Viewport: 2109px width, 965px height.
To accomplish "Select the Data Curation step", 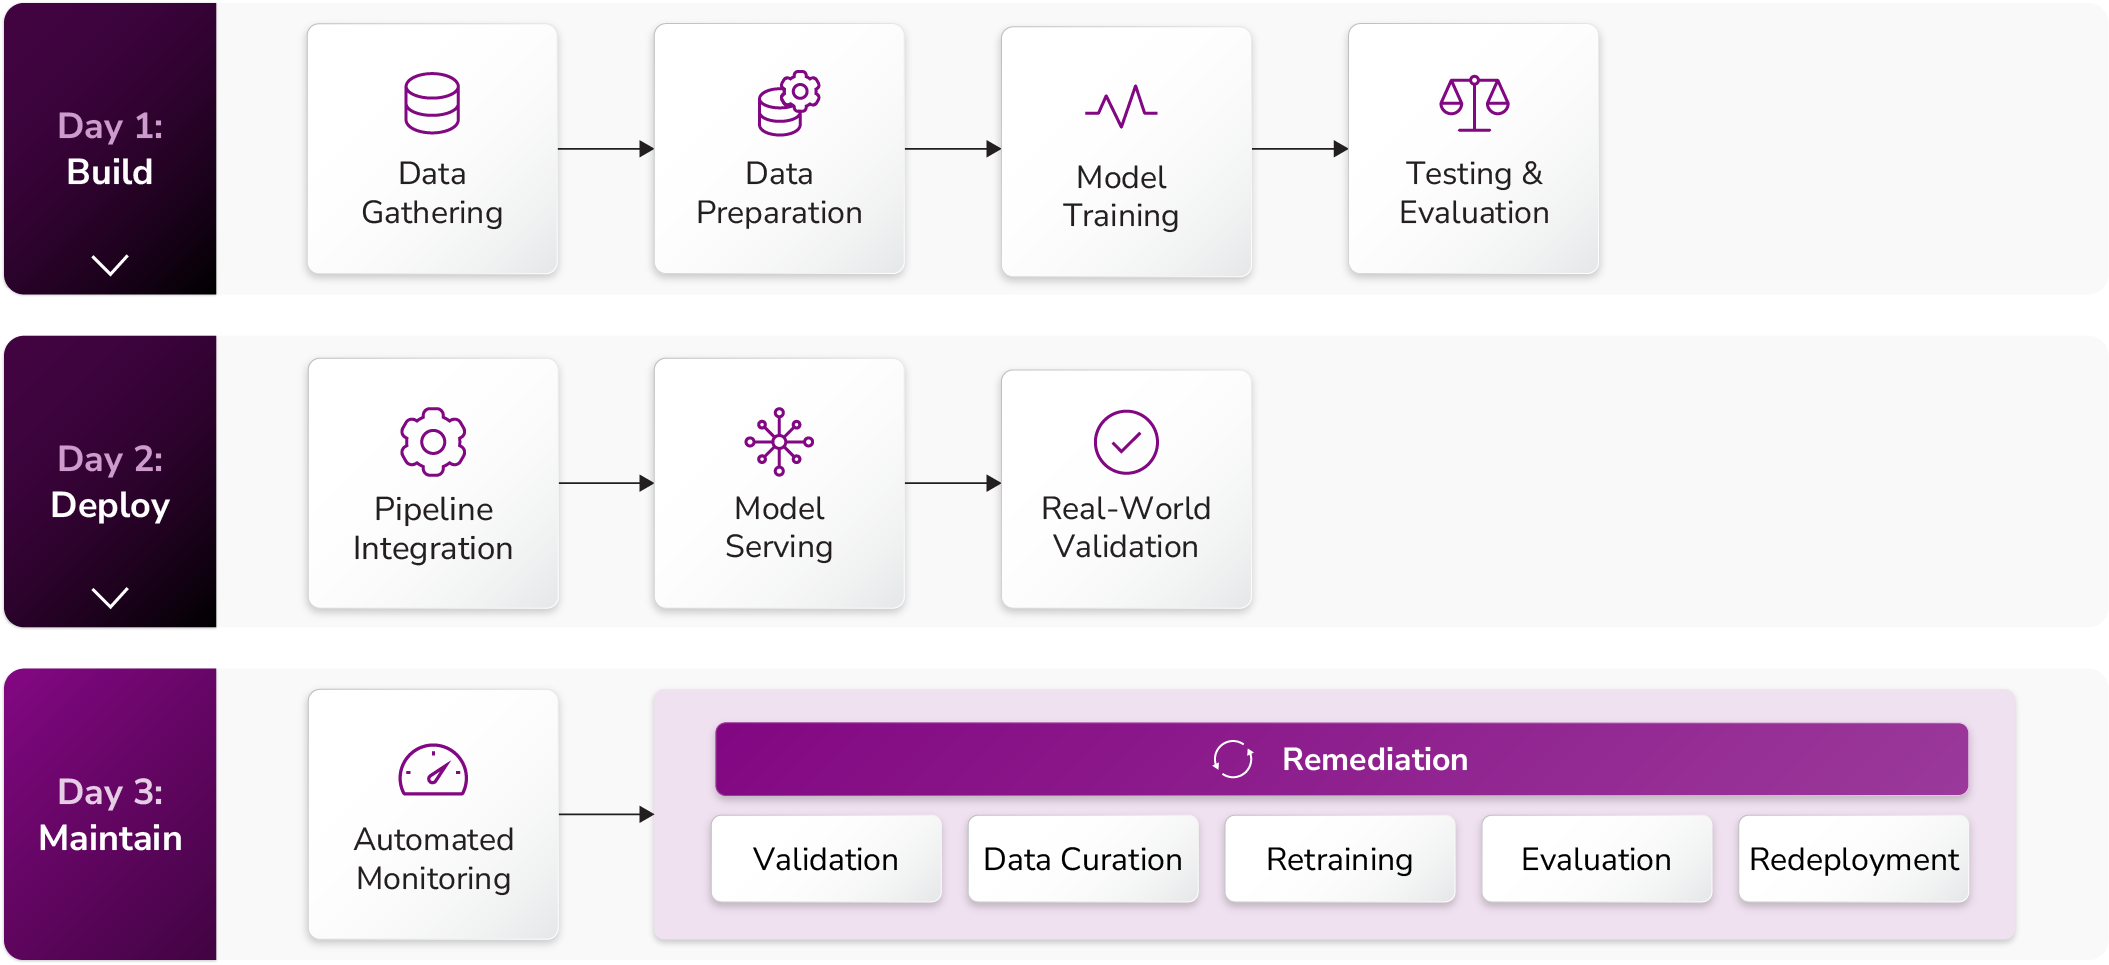I will 1083,859.
